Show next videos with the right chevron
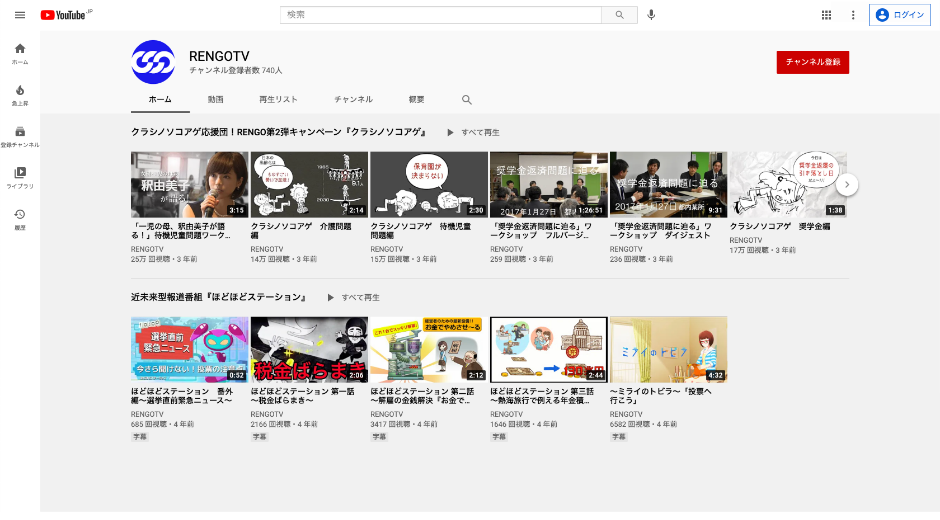The image size is (940, 520). coord(846,185)
